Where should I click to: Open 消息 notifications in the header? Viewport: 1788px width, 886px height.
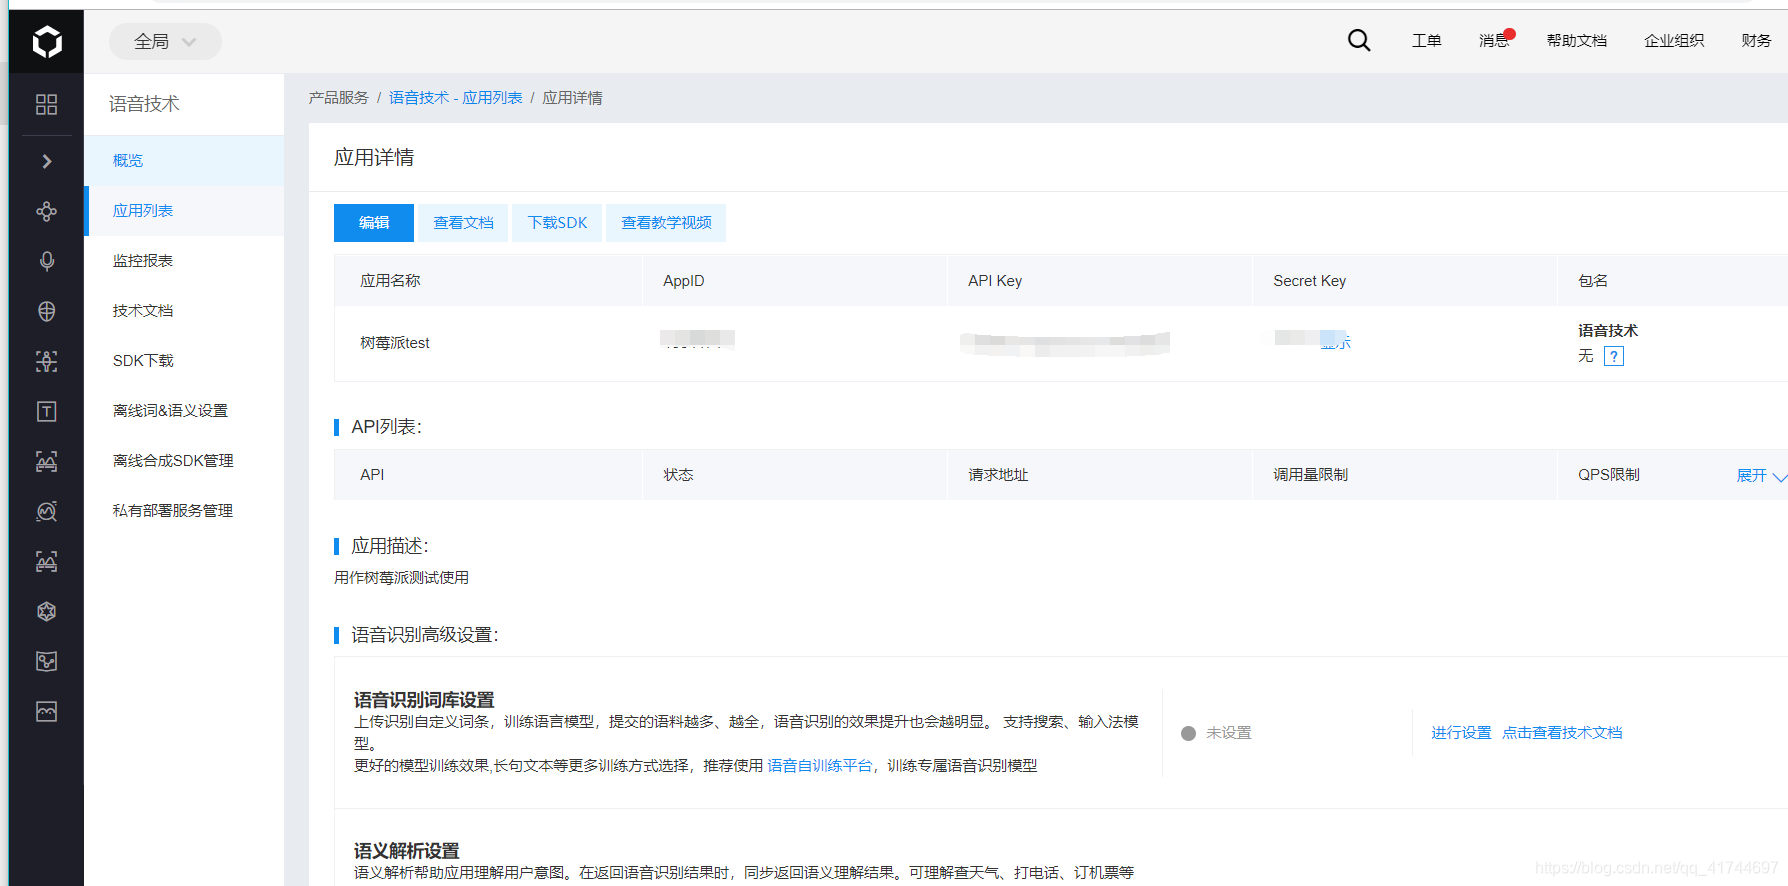[x=1495, y=40]
